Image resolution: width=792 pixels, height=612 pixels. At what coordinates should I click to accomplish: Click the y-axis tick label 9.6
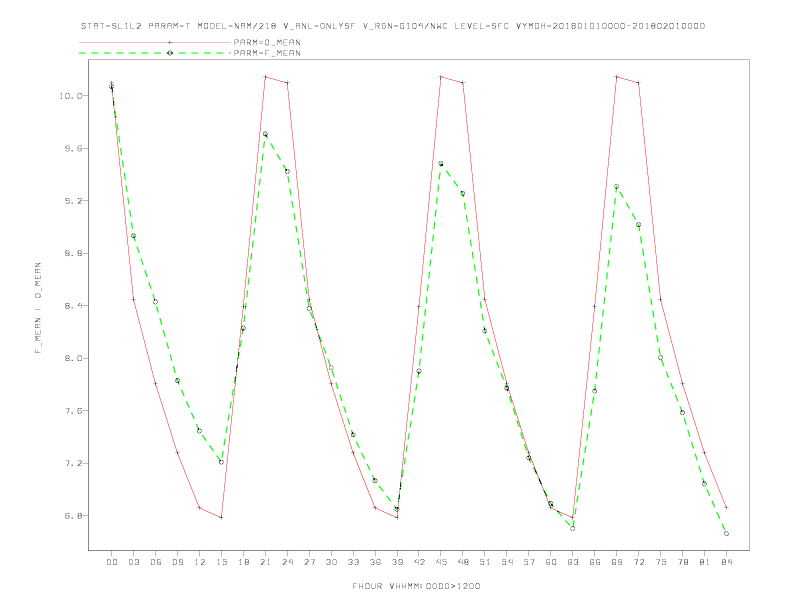coord(74,148)
